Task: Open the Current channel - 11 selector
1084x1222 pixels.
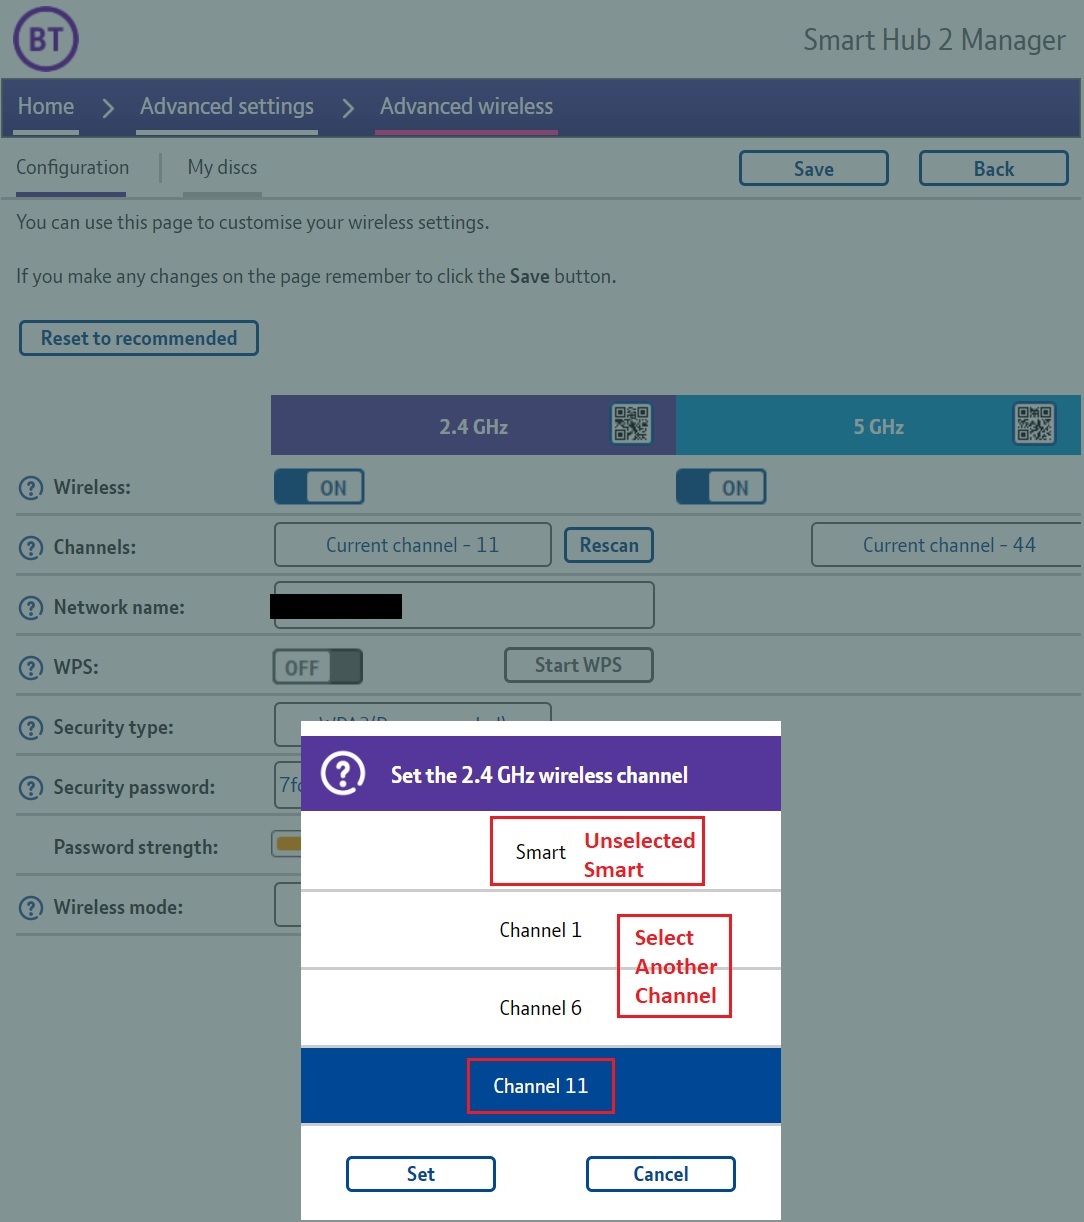Action: [x=412, y=544]
